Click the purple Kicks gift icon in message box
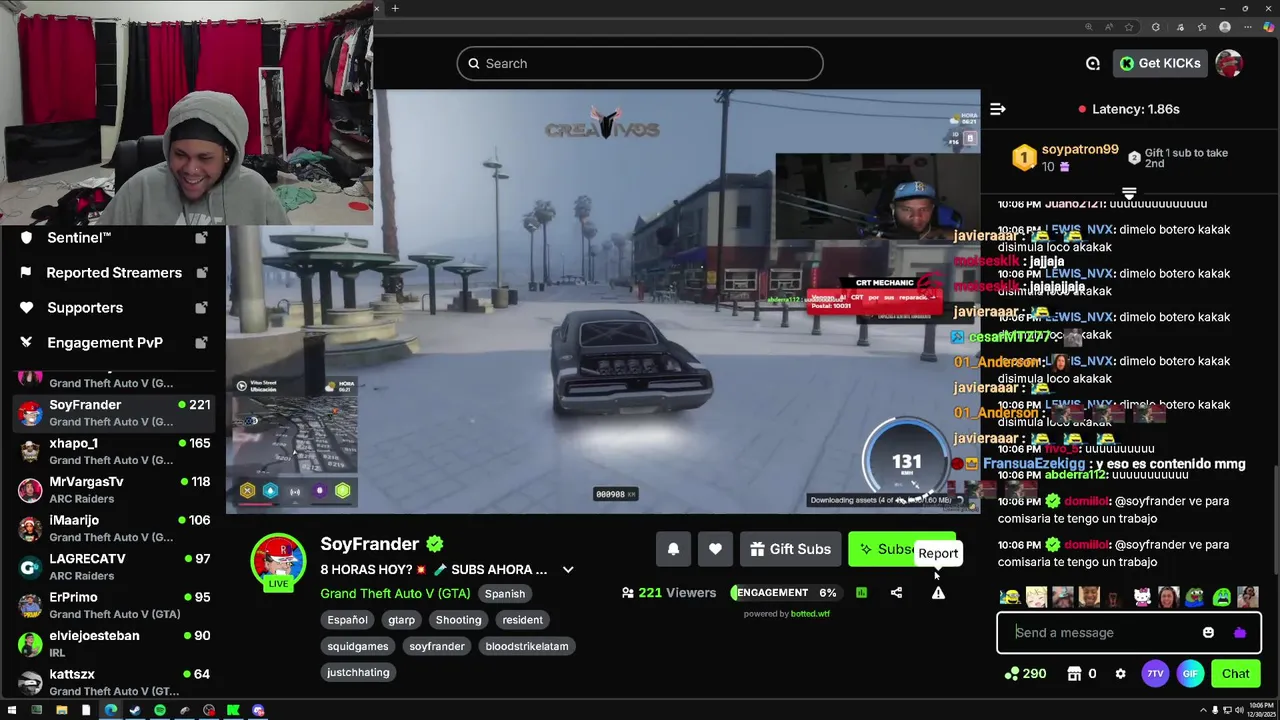Image resolution: width=1280 pixels, height=720 pixels. click(x=1240, y=632)
